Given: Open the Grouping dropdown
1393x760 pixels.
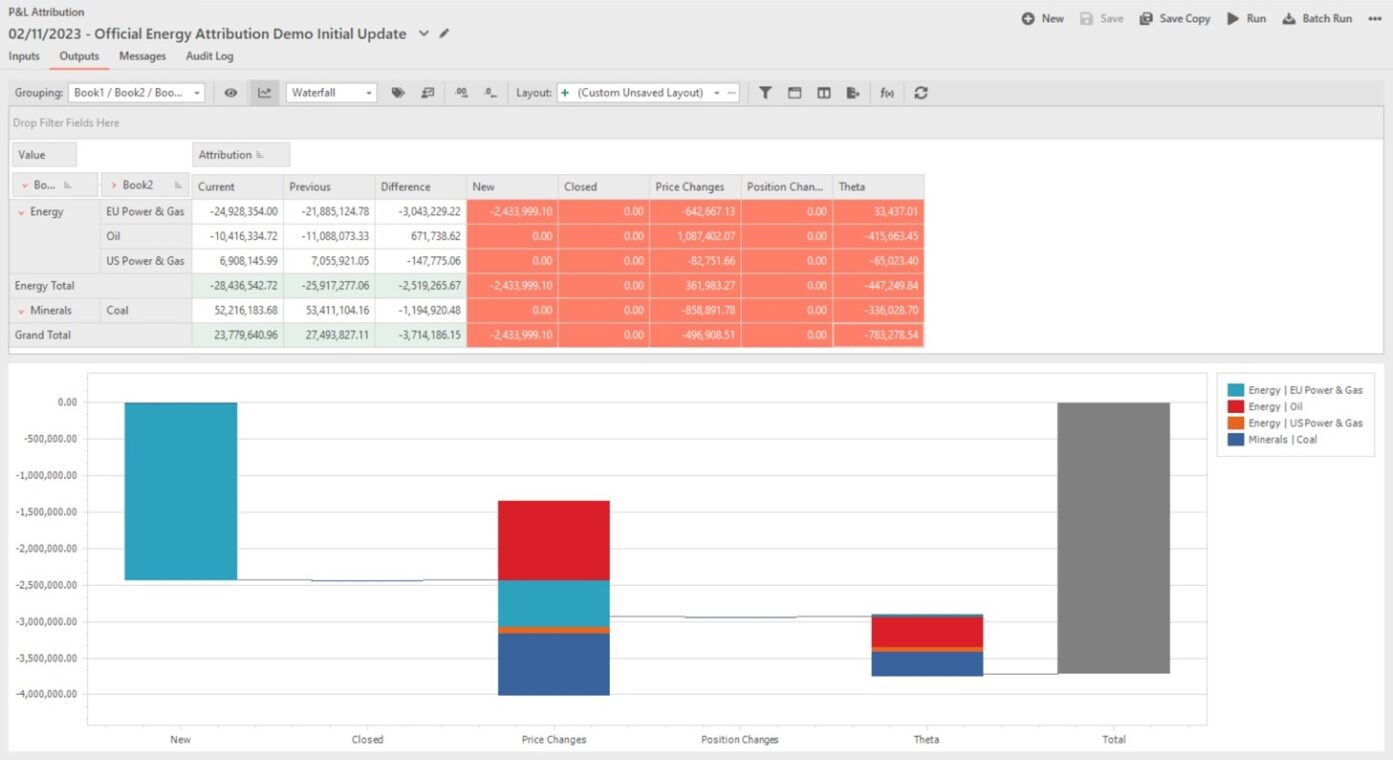Looking at the screenshot, I should coord(137,93).
